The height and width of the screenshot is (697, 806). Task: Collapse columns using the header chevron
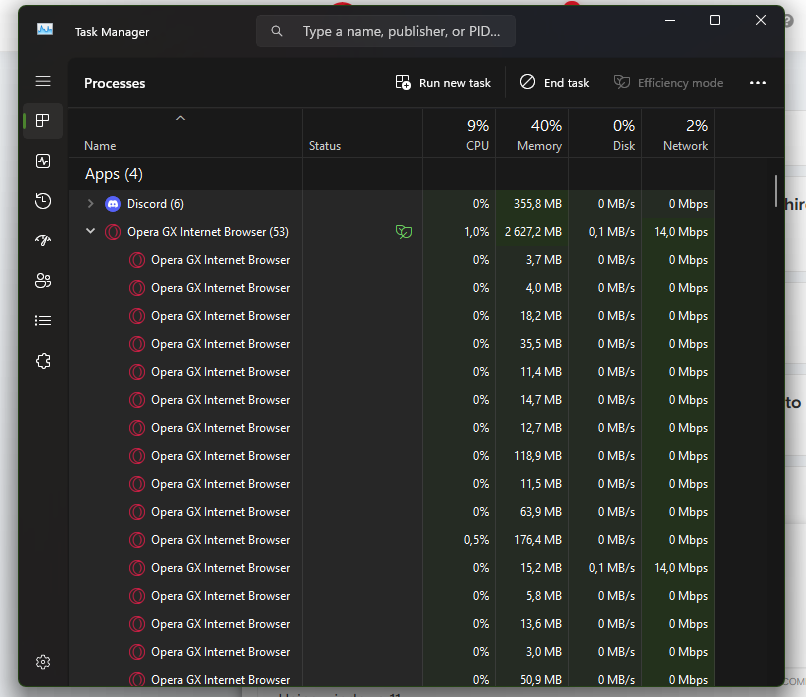click(180, 118)
